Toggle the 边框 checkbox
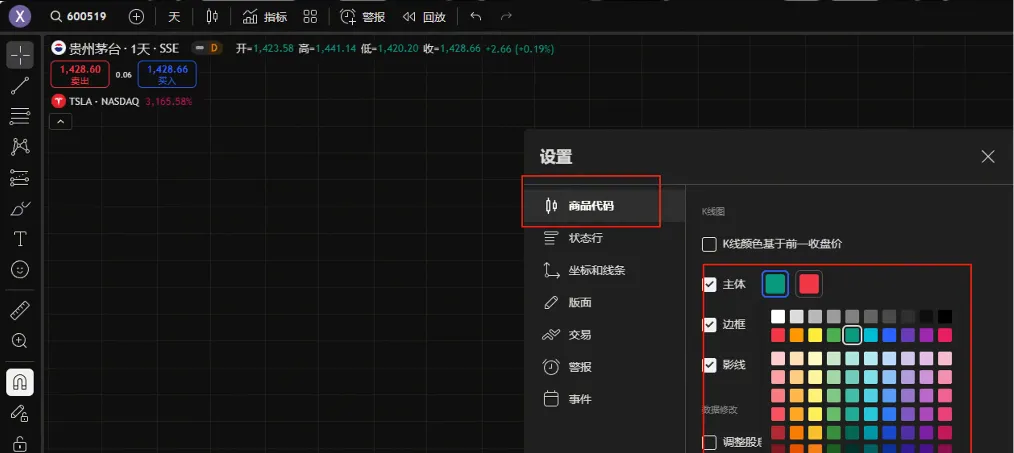 pos(710,325)
